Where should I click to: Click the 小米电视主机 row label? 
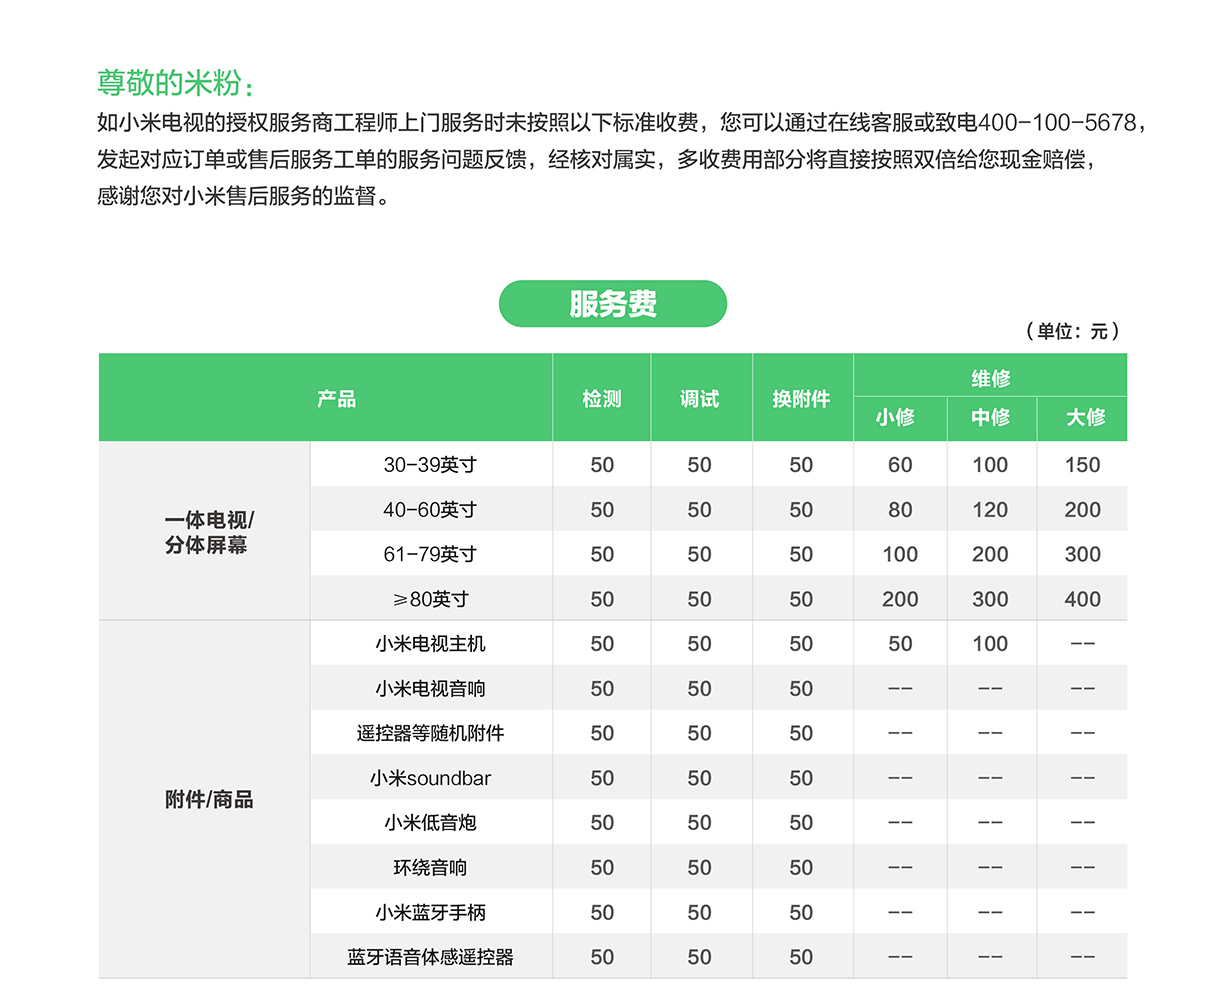(x=430, y=644)
